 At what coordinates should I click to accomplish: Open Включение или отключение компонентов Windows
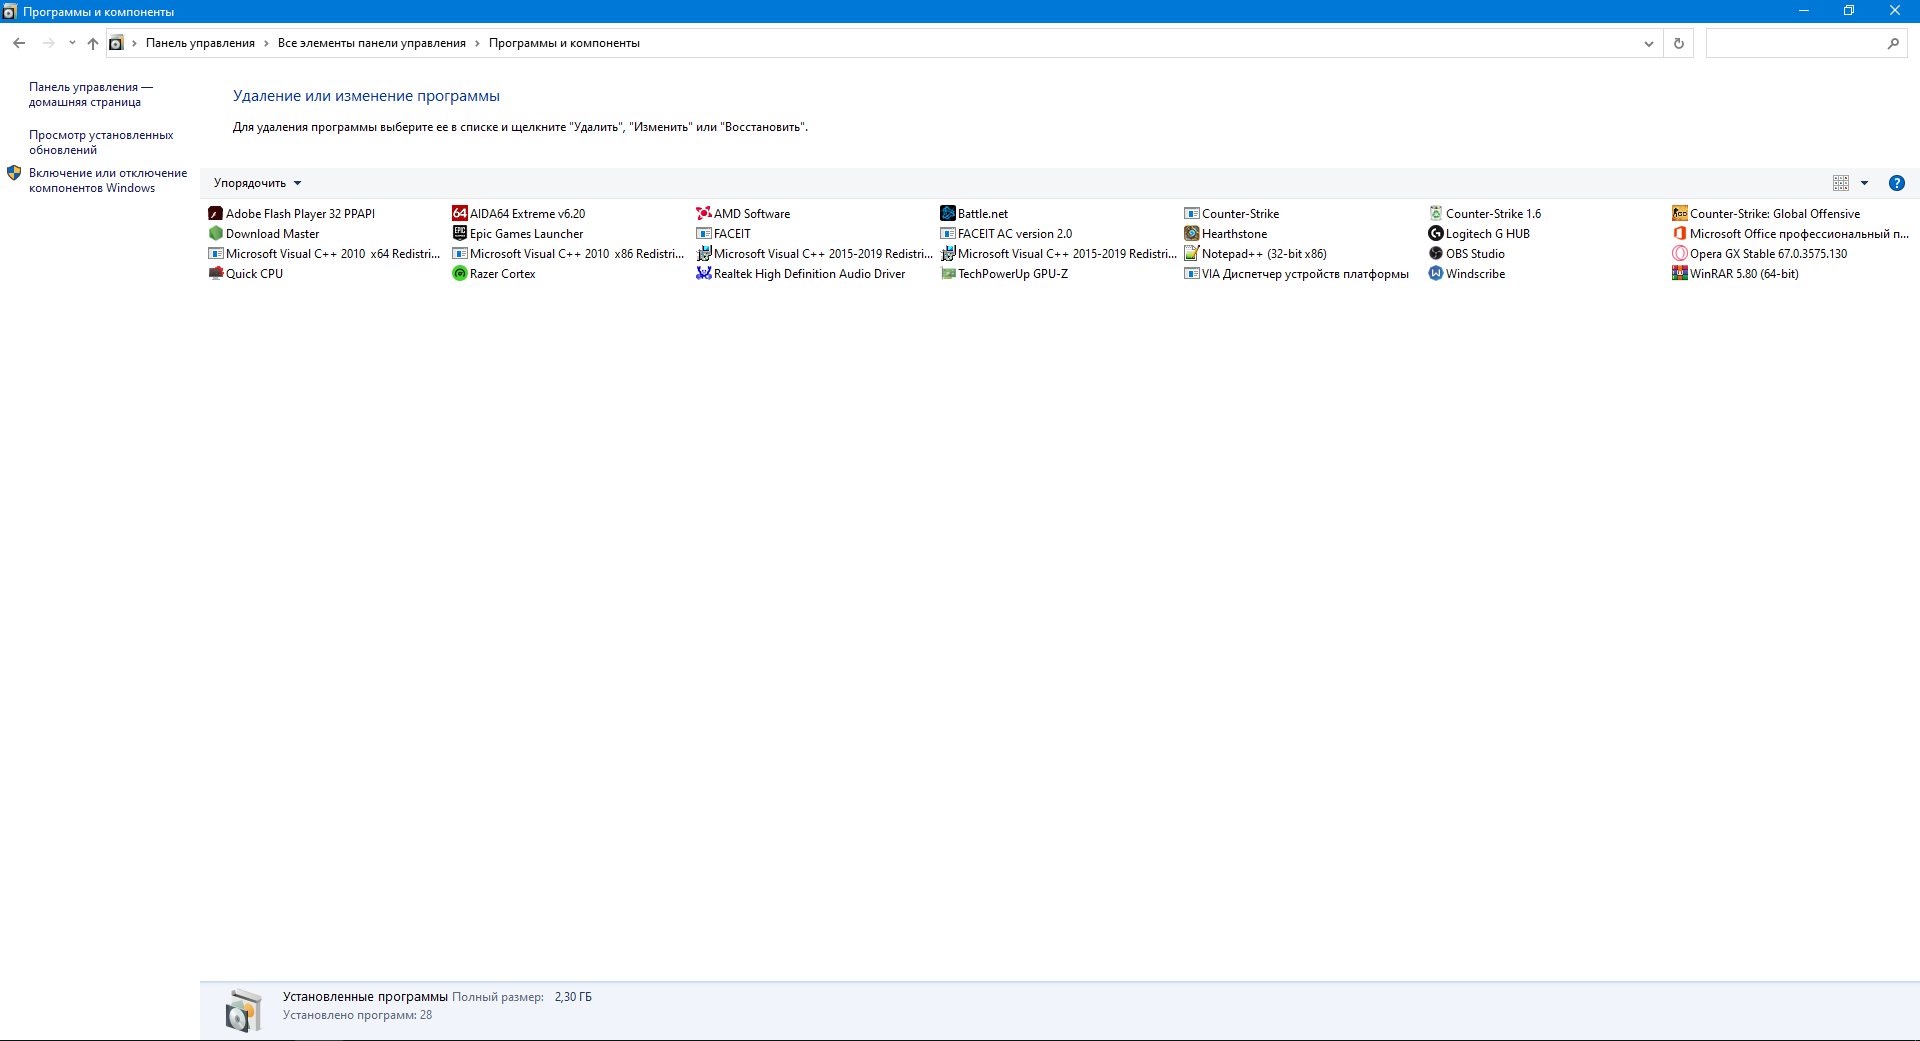(x=108, y=180)
